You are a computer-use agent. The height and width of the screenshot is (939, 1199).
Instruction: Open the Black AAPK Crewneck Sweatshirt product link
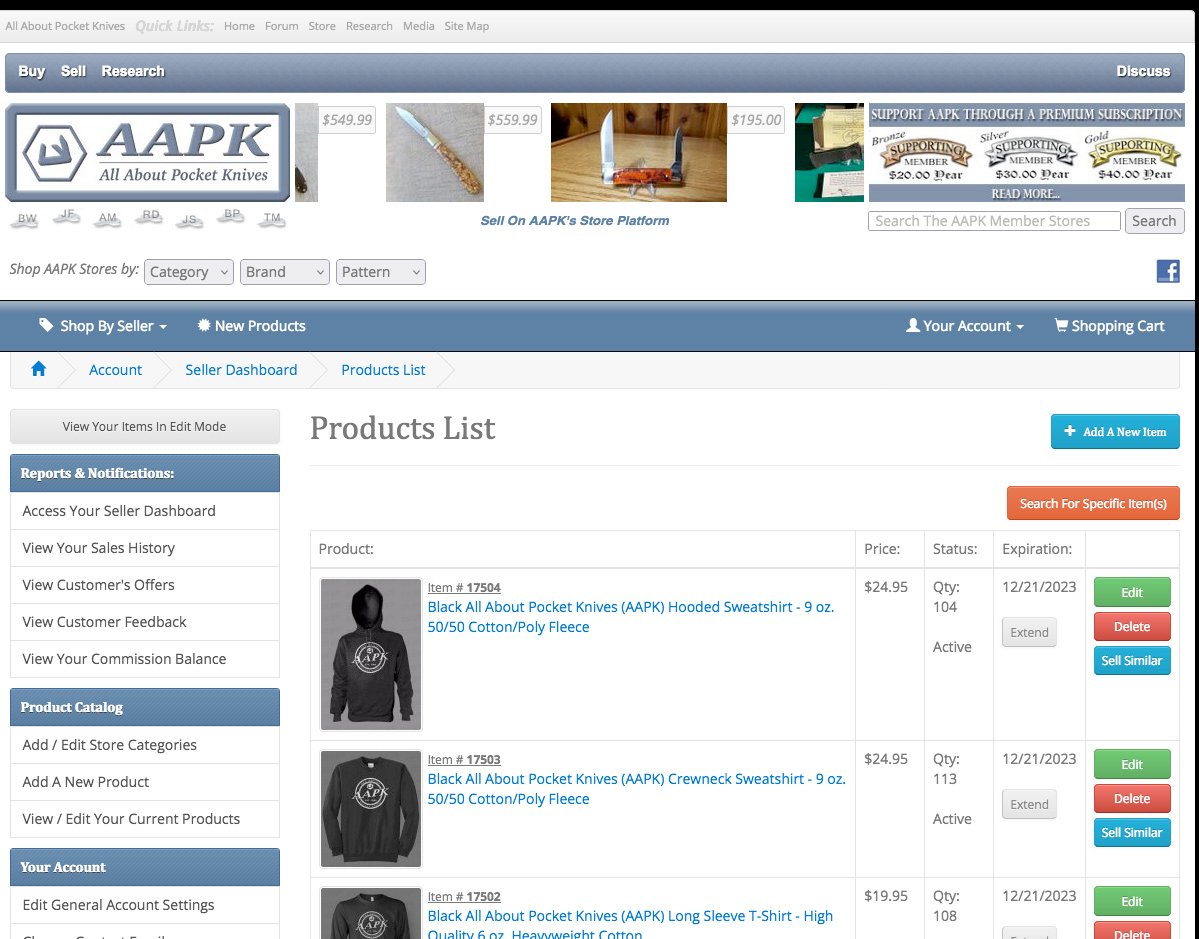click(x=636, y=789)
